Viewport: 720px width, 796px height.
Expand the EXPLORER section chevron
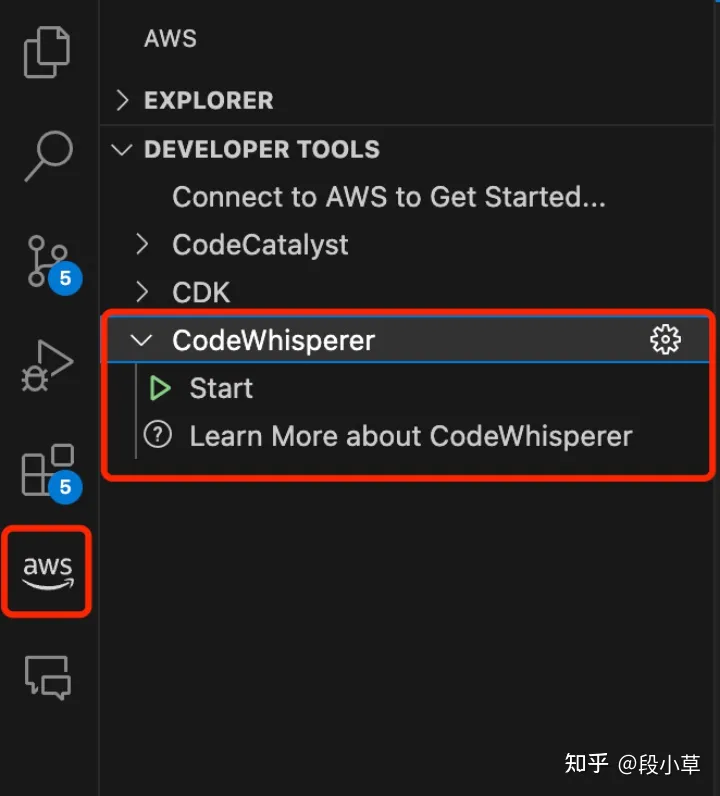[x=122, y=100]
